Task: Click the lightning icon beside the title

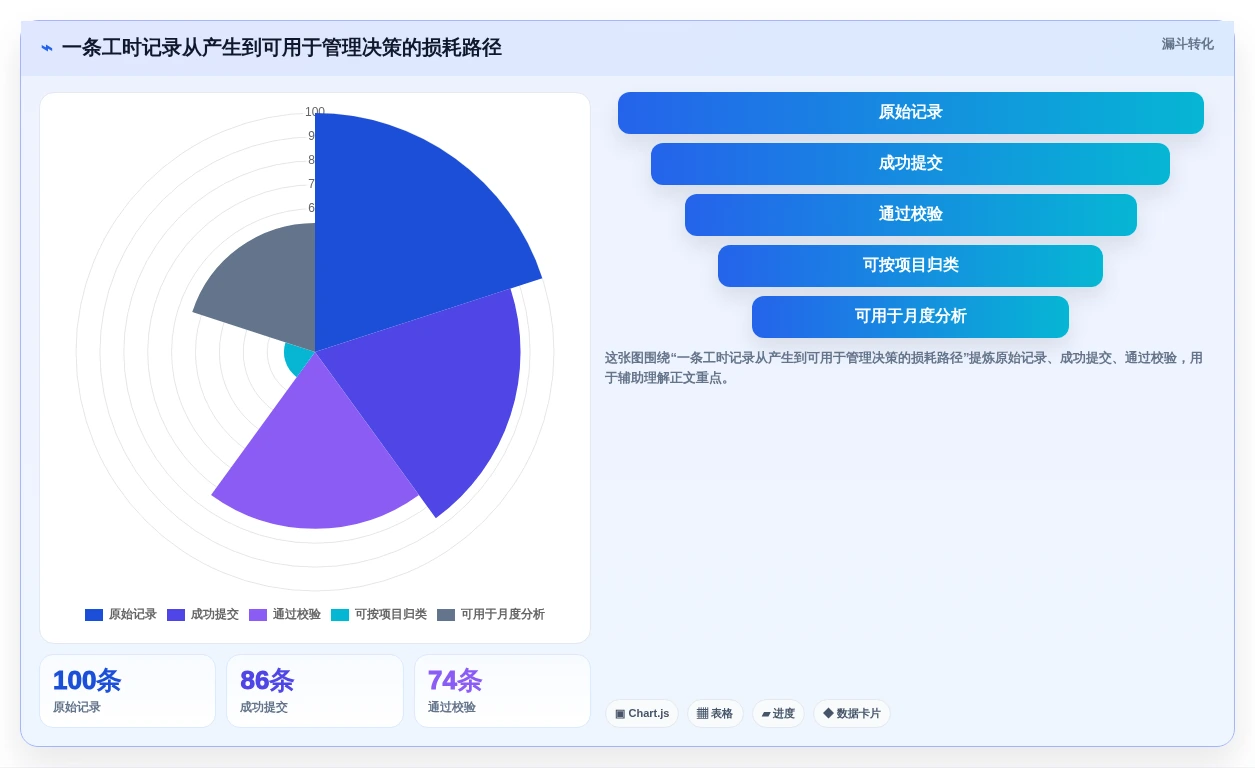Action: coord(47,48)
